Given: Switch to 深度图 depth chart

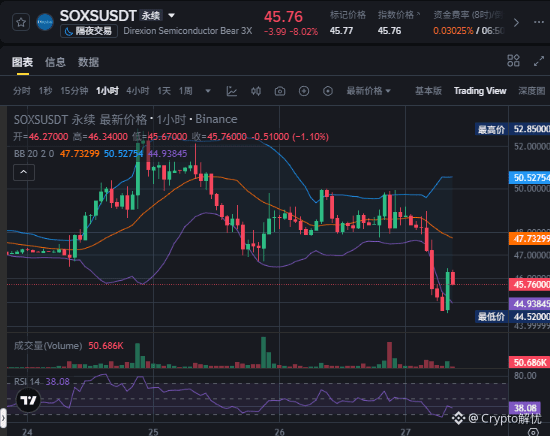Looking at the screenshot, I should pos(532,91).
